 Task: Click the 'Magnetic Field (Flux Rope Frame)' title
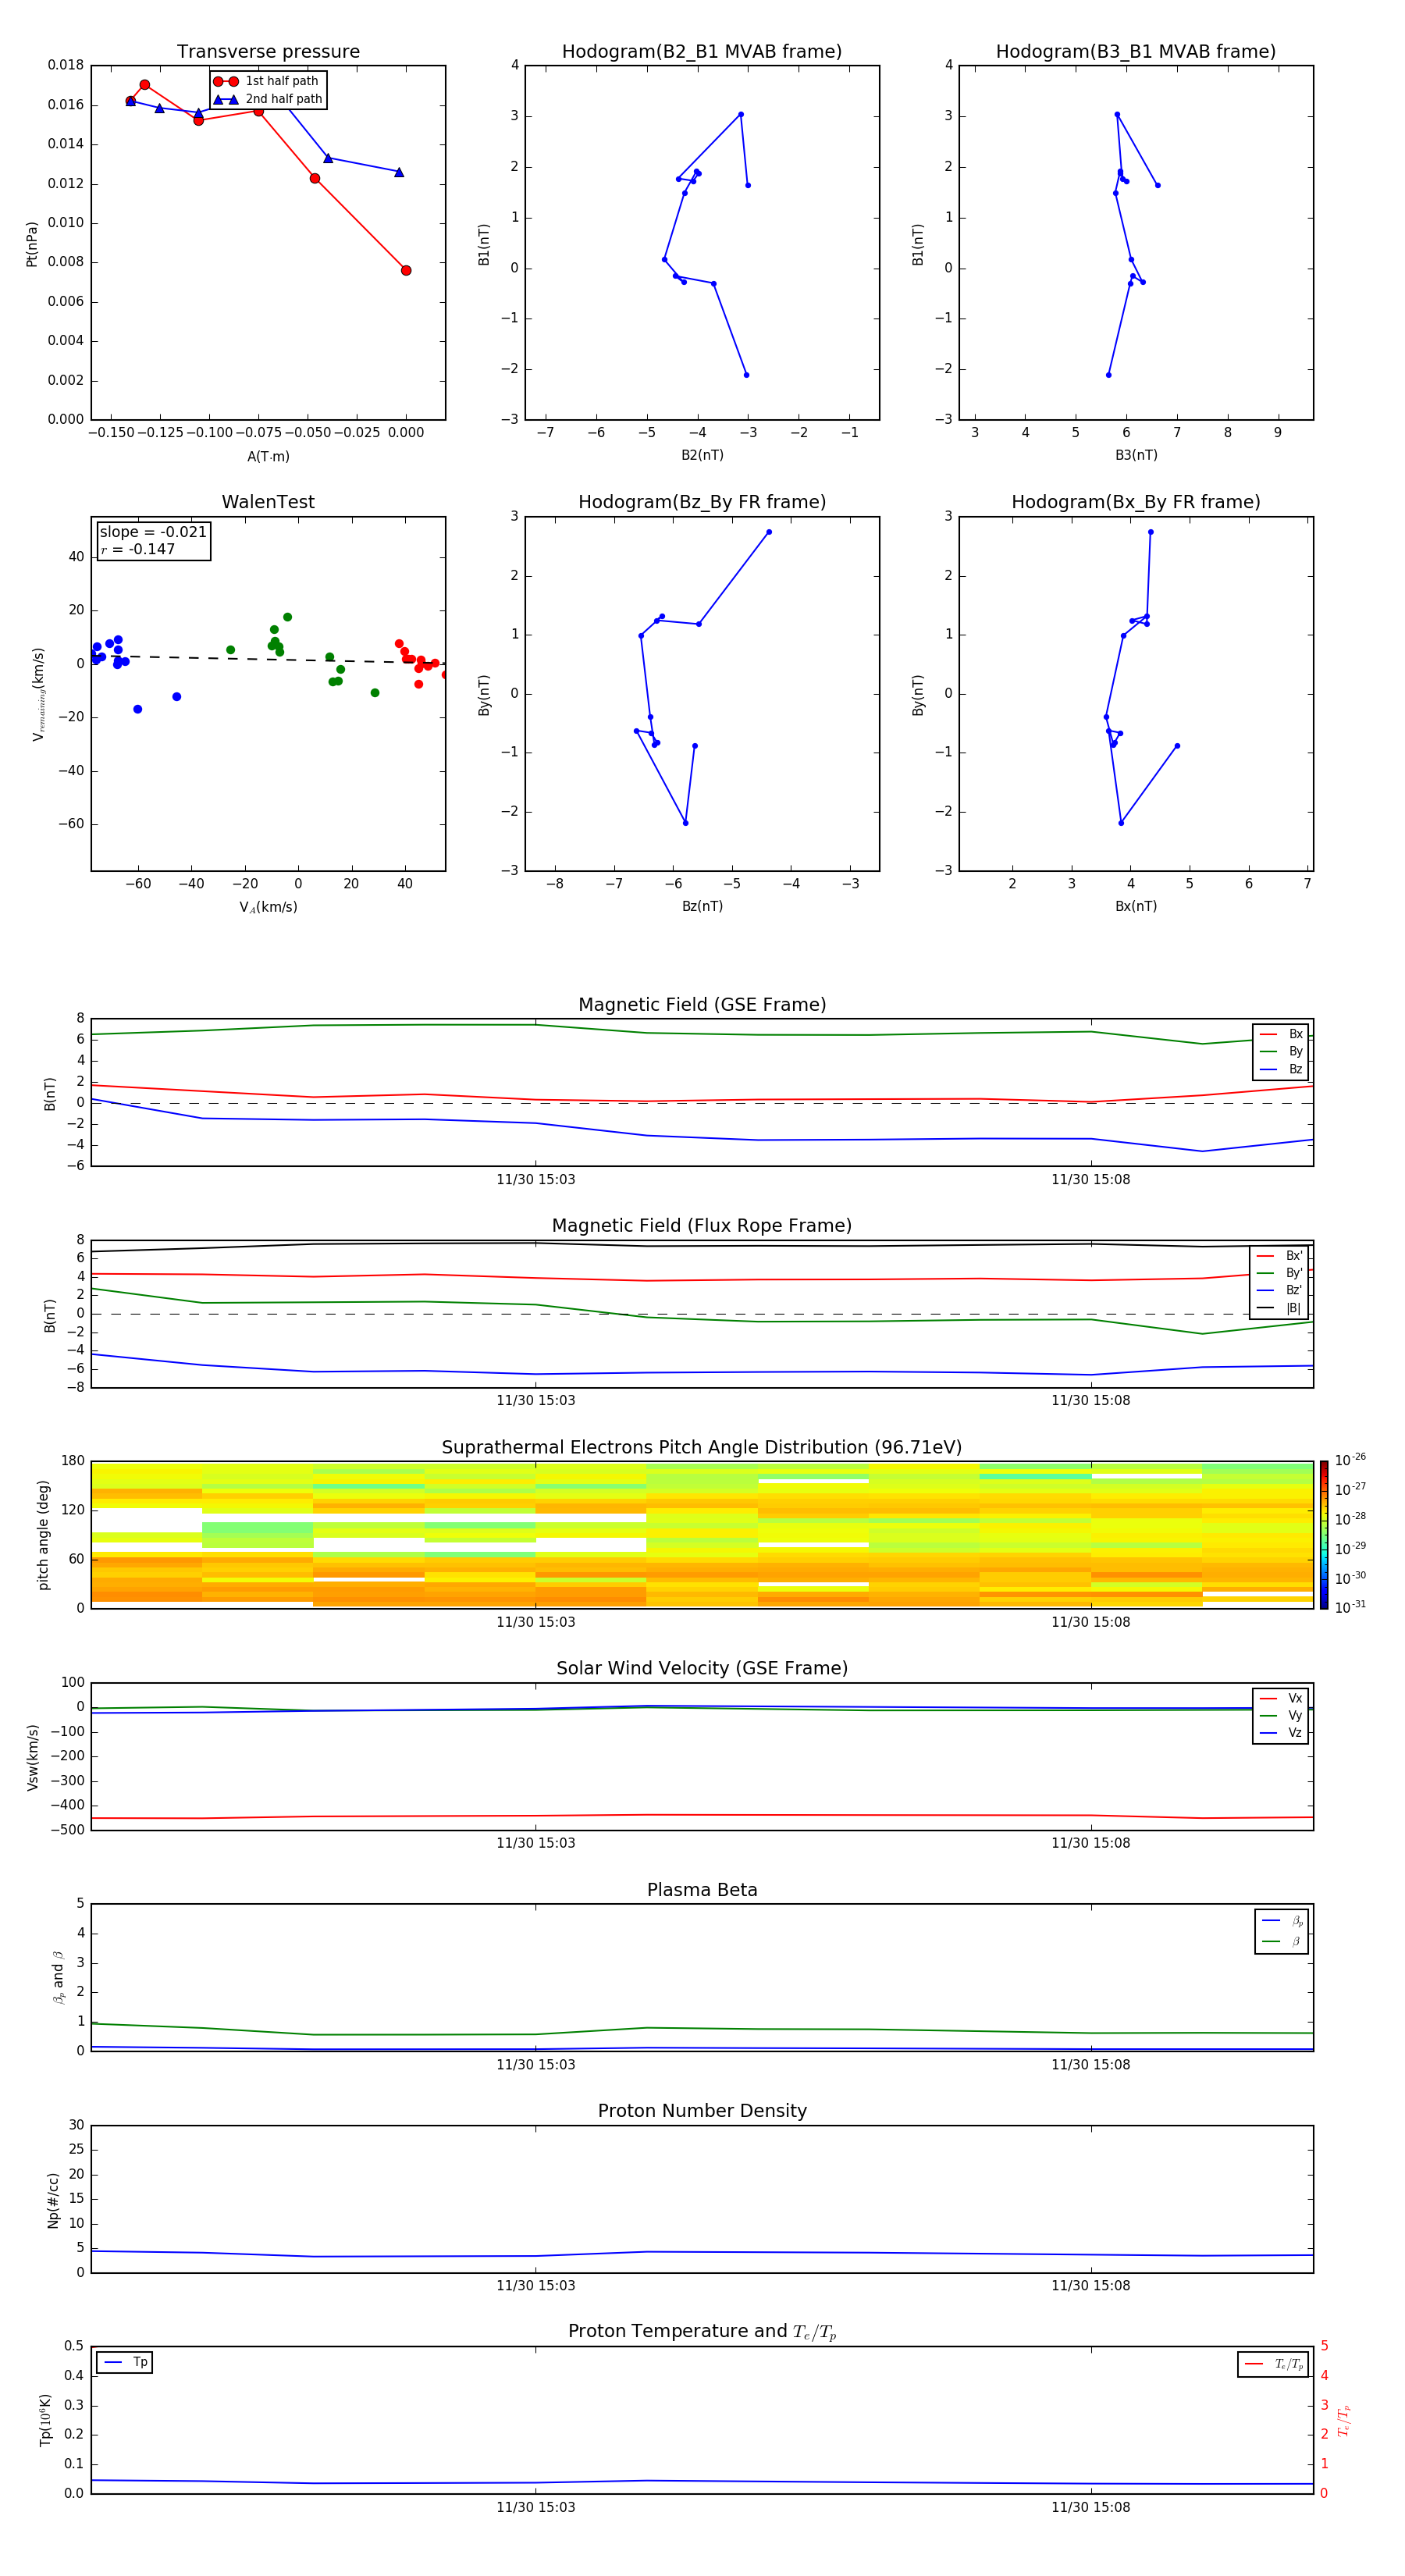tap(702, 1226)
